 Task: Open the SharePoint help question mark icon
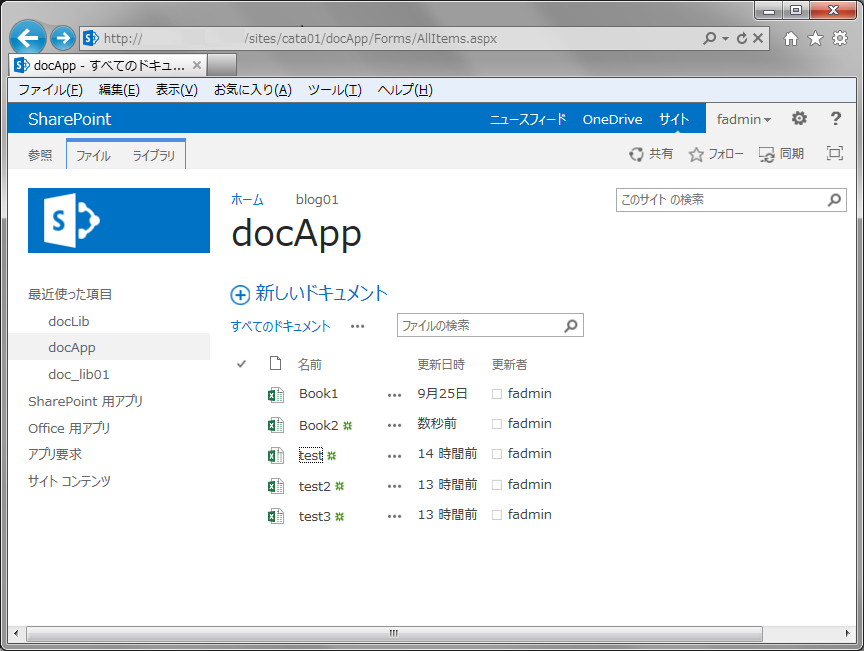836,119
